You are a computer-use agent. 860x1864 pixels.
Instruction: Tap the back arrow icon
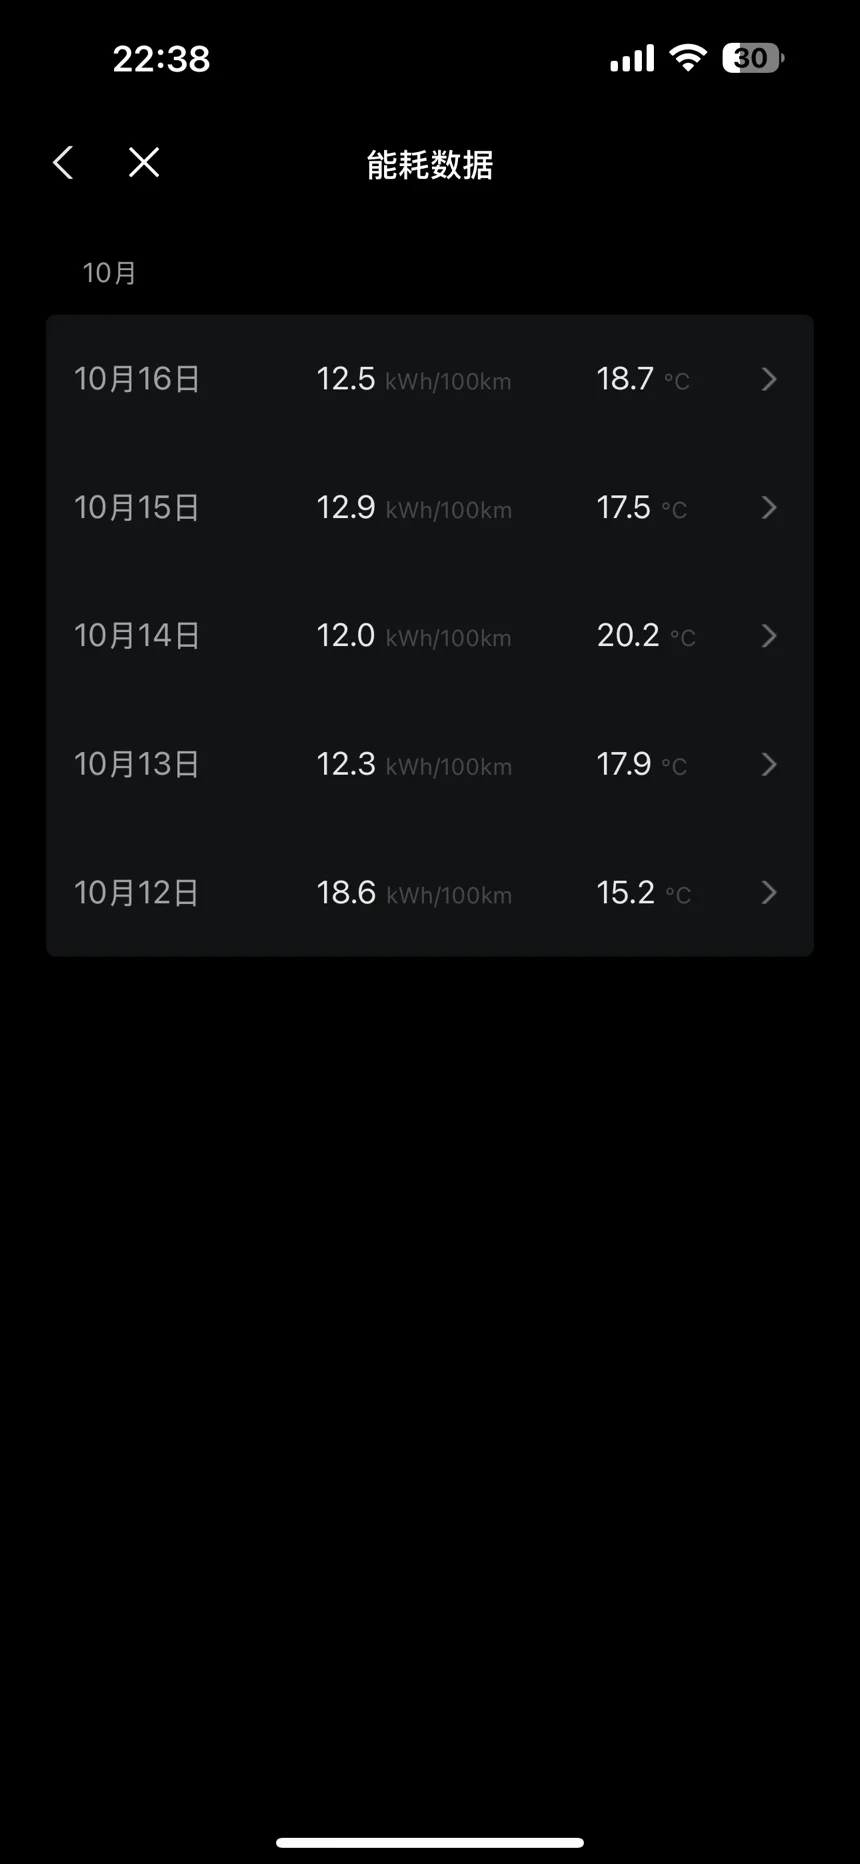click(63, 162)
